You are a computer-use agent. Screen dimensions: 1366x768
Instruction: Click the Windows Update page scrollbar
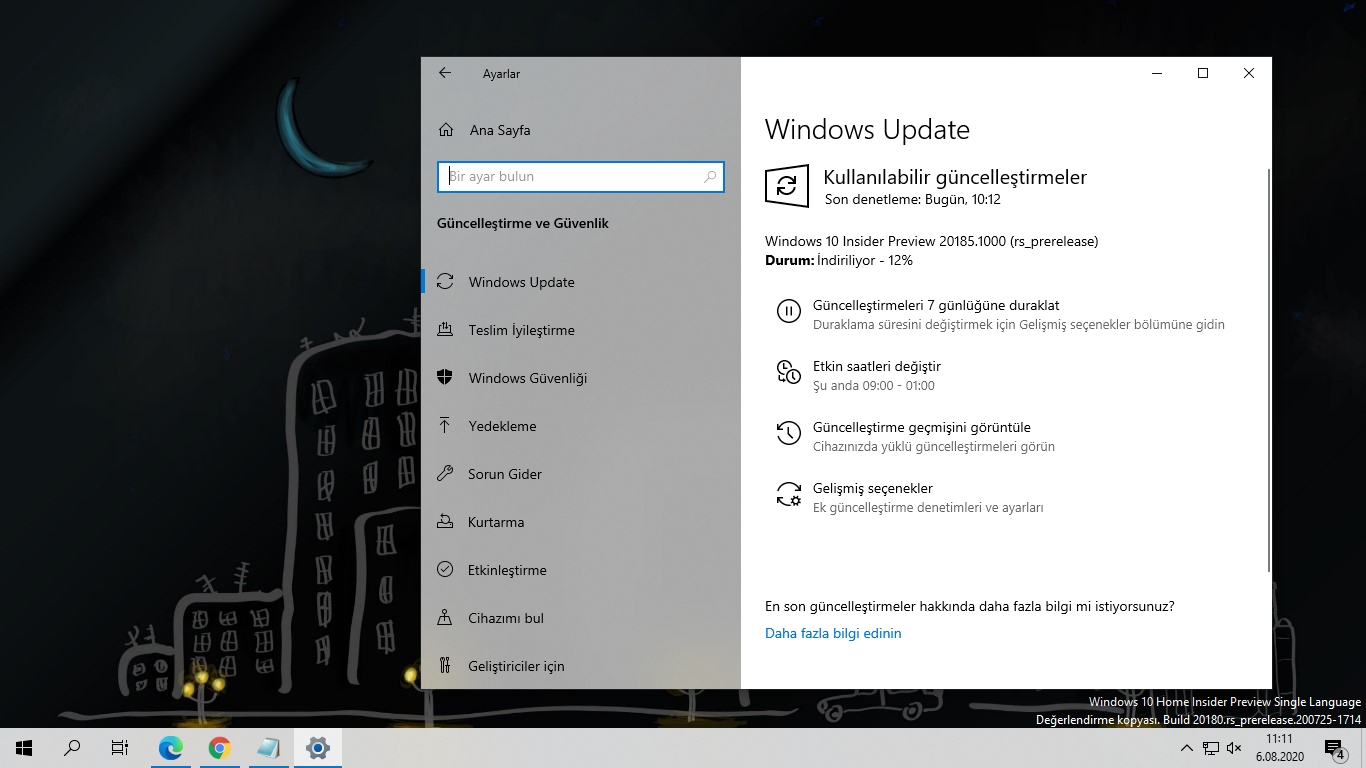[x=1268, y=370]
